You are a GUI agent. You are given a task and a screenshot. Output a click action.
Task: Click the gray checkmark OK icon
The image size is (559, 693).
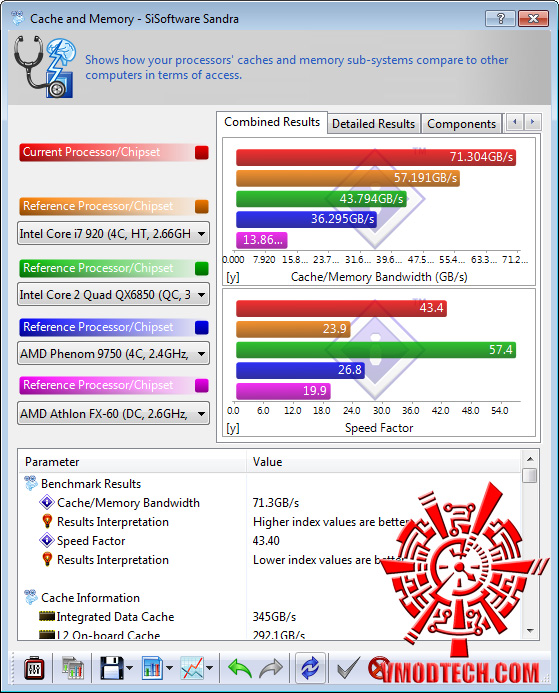coord(347,668)
